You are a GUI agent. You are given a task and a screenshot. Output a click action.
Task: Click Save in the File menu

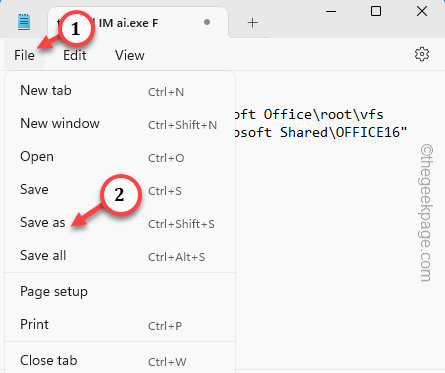point(120,190)
